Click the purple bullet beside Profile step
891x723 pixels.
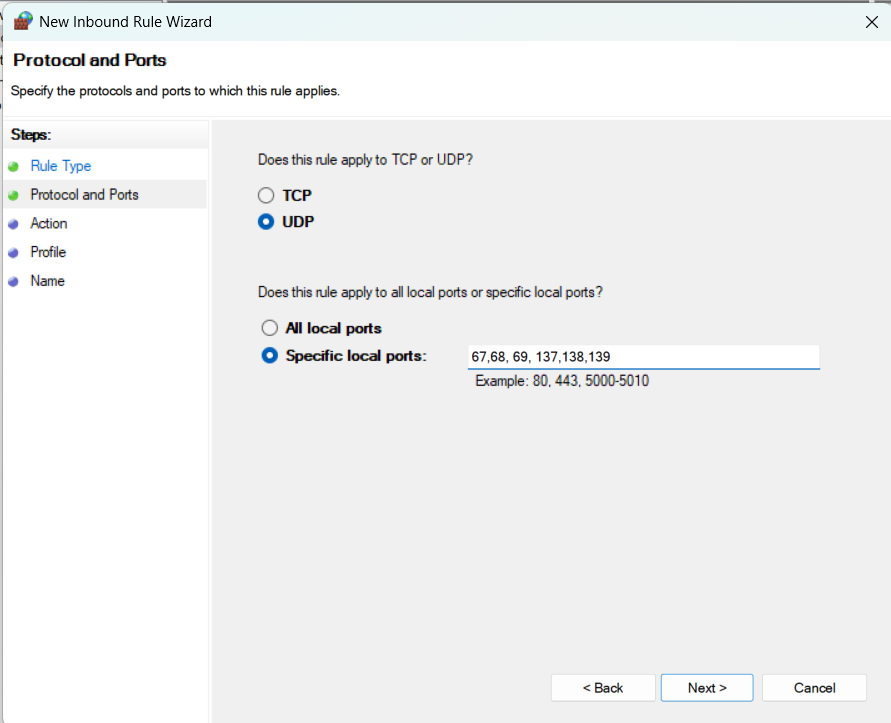13,253
